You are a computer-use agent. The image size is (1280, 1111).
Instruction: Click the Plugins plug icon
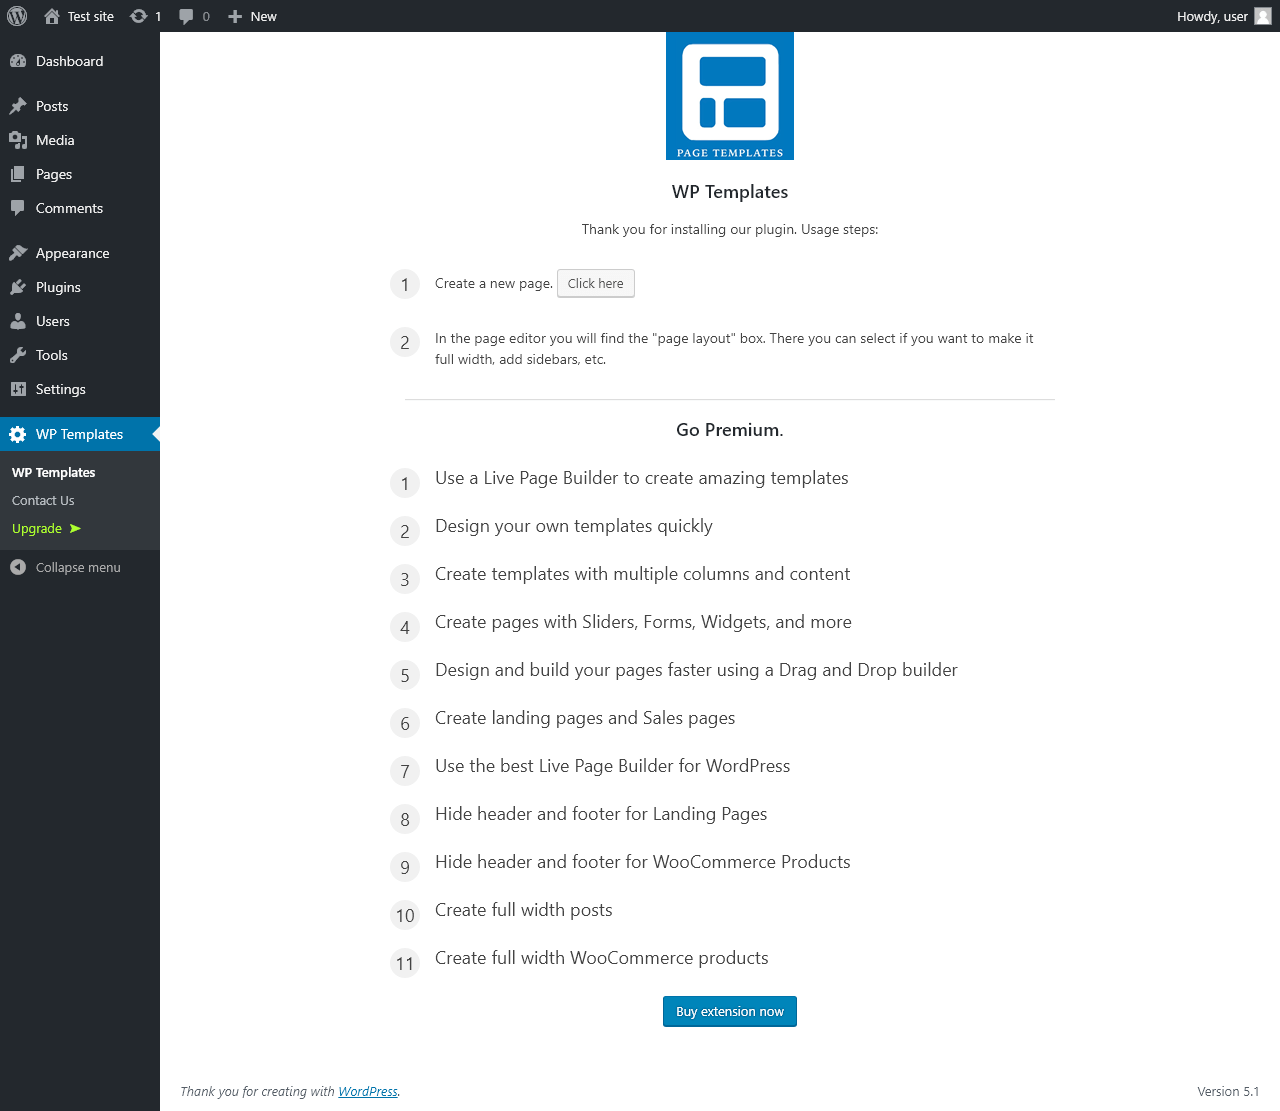tap(18, 287)
